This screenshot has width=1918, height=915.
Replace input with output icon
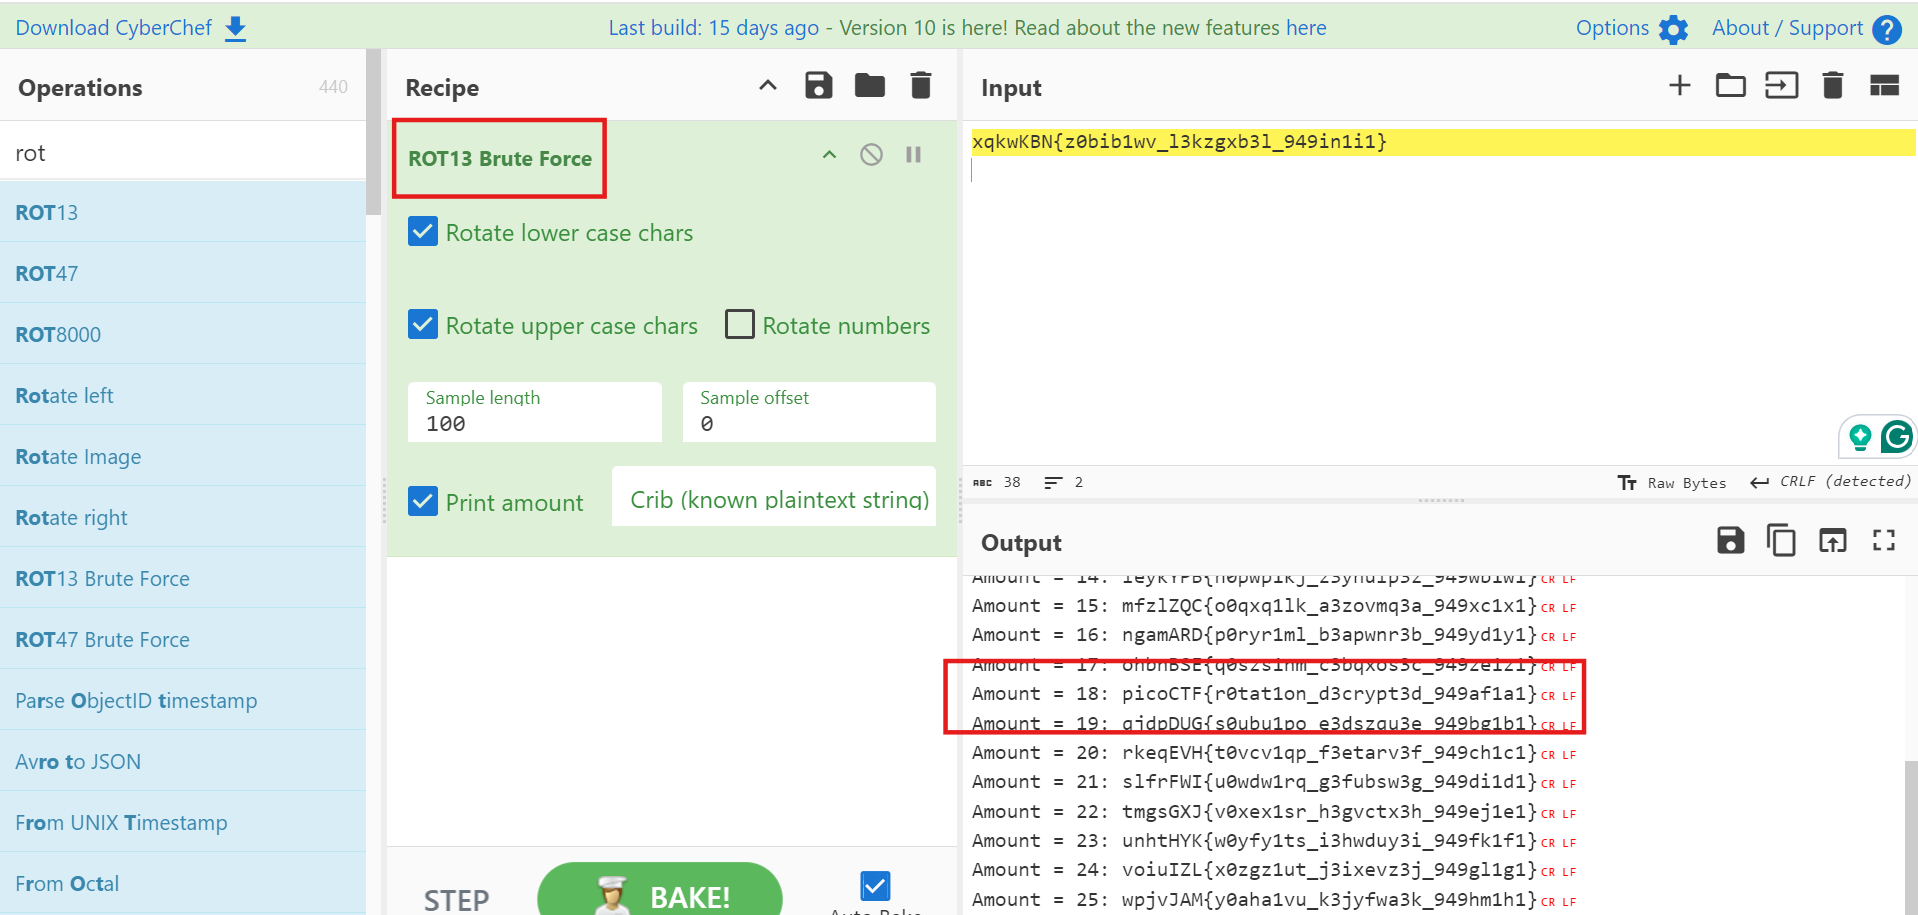pos(1833,541)
